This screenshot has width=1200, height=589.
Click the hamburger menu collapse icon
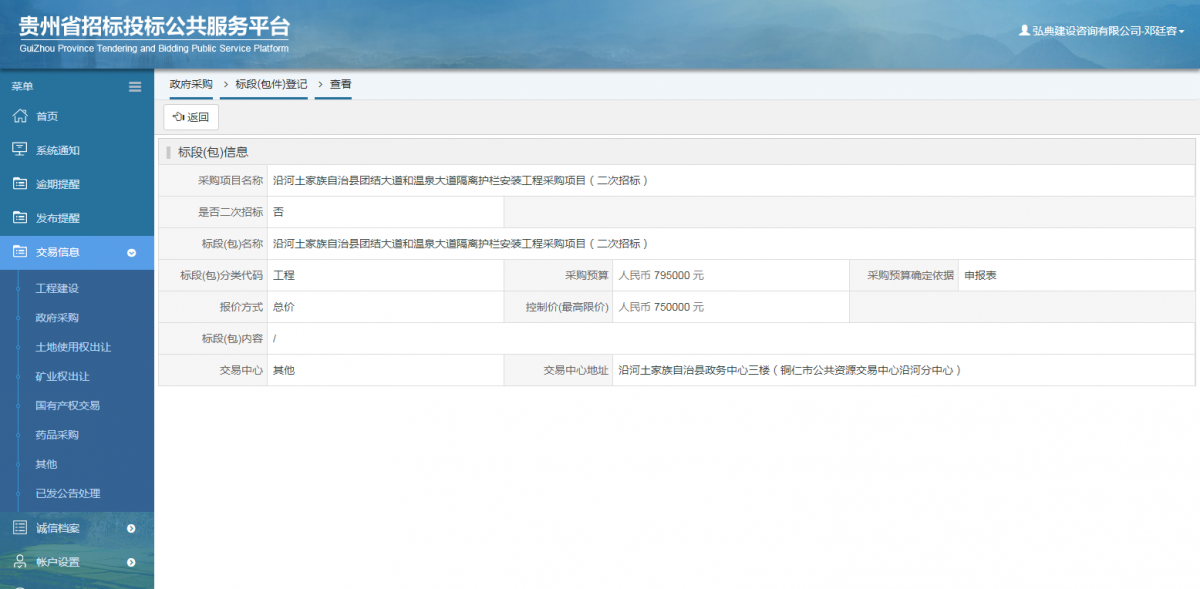(x=135, y=87)
